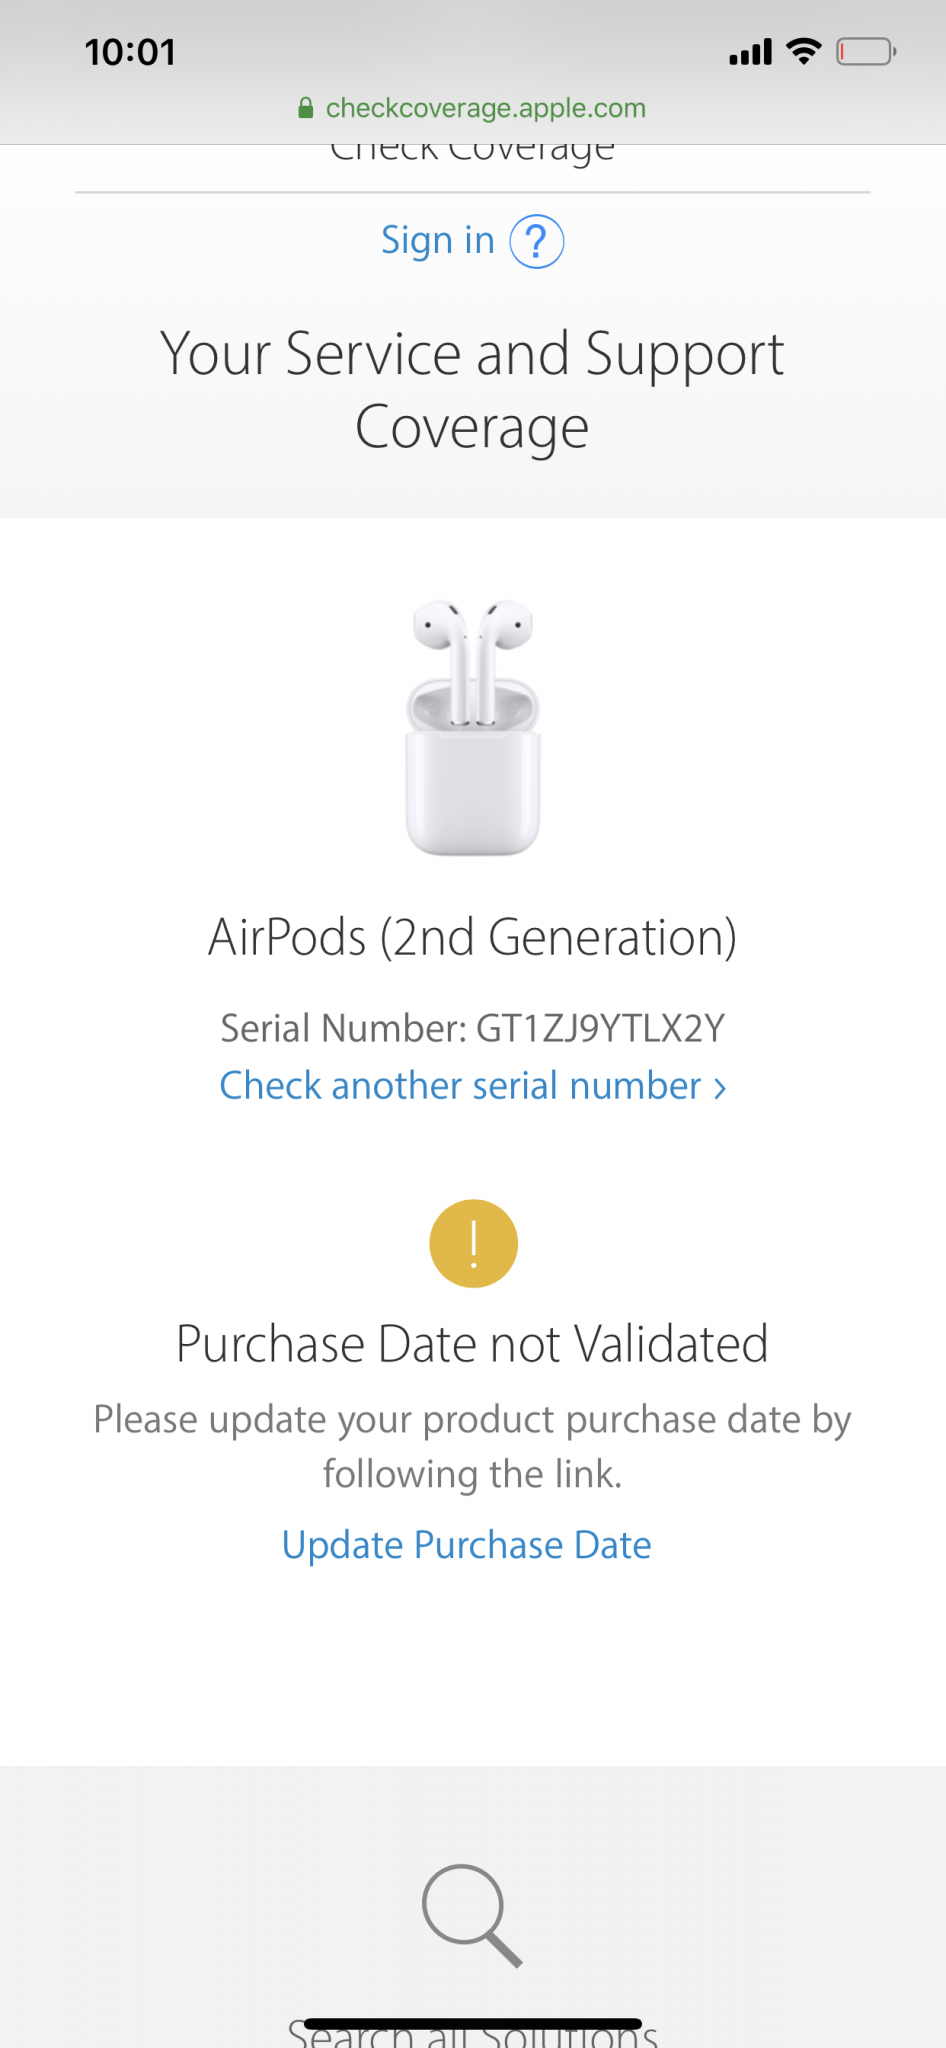Click the yellow exclamation warning icon

(473, 1243)
